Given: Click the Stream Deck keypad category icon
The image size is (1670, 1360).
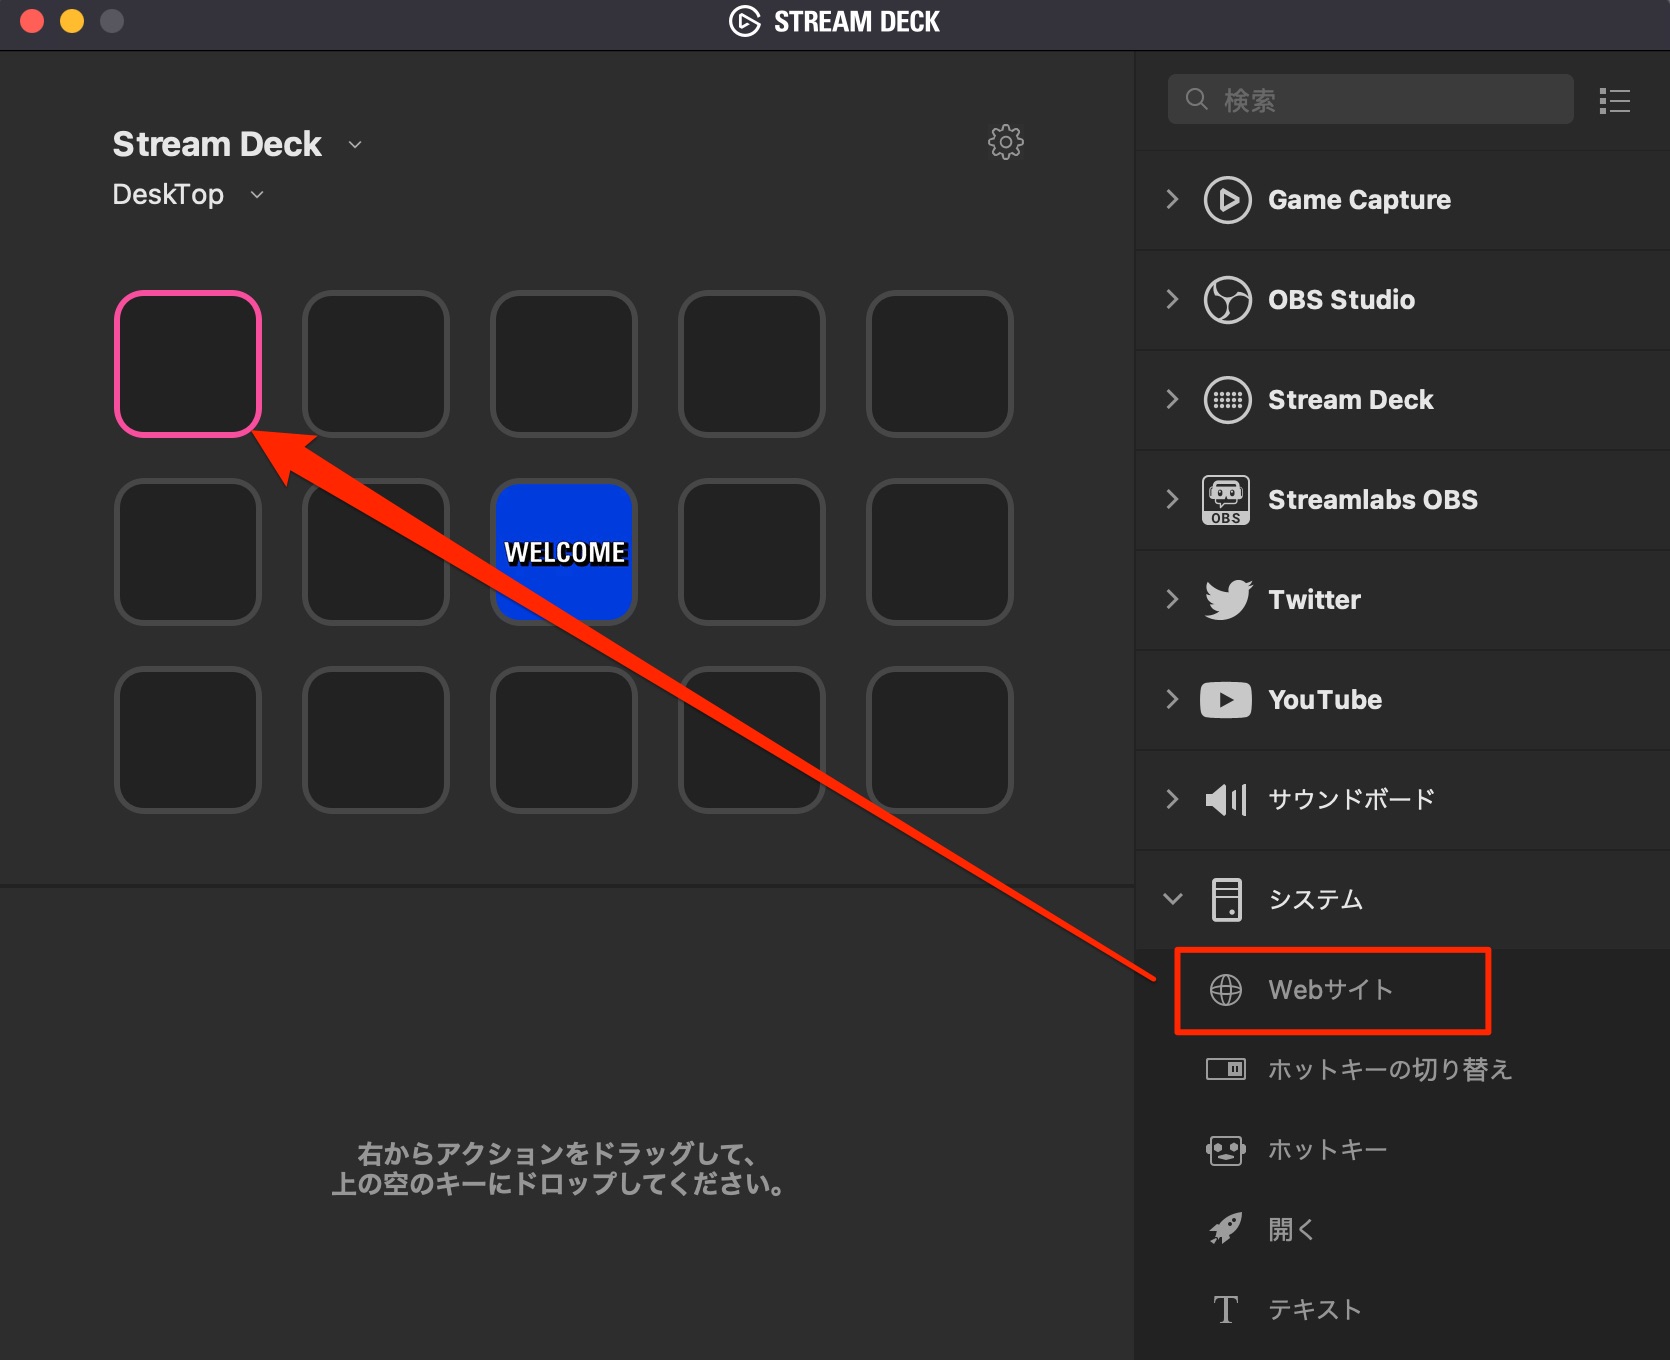Looking at the screenshot, I should point(1227,400).
